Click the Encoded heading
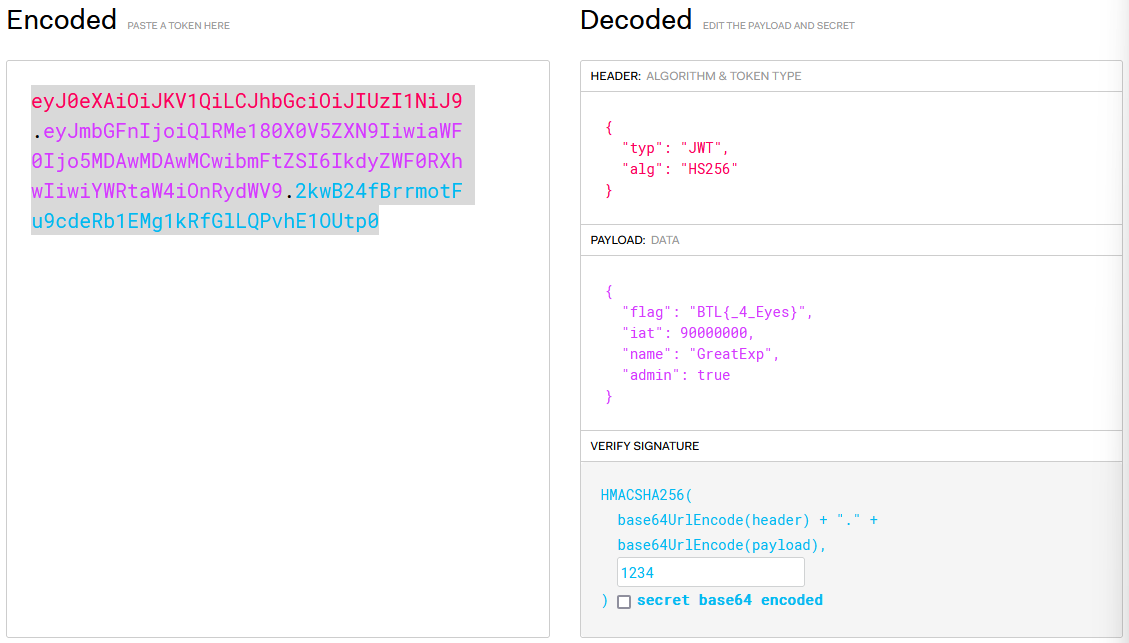Screen dimensions: 1129x643 pos(62,19)
